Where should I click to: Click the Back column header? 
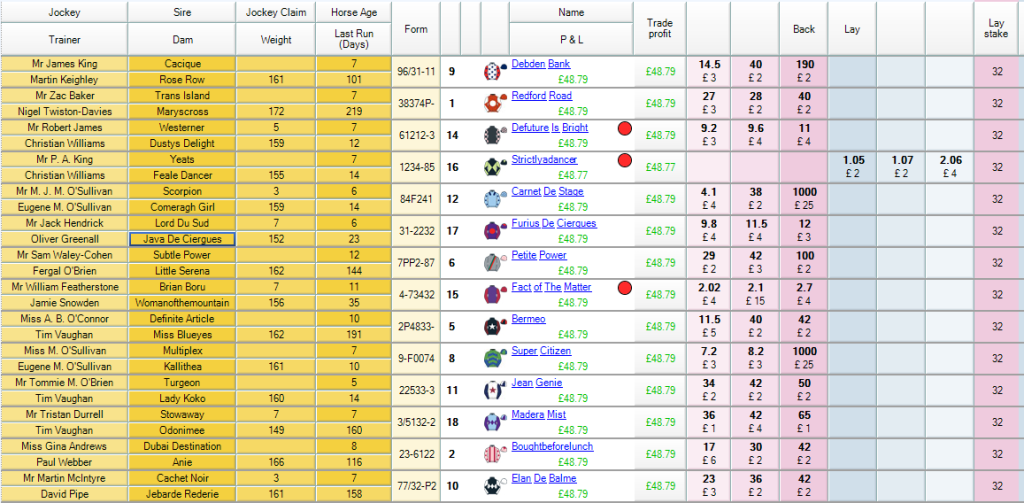[803, 29]
